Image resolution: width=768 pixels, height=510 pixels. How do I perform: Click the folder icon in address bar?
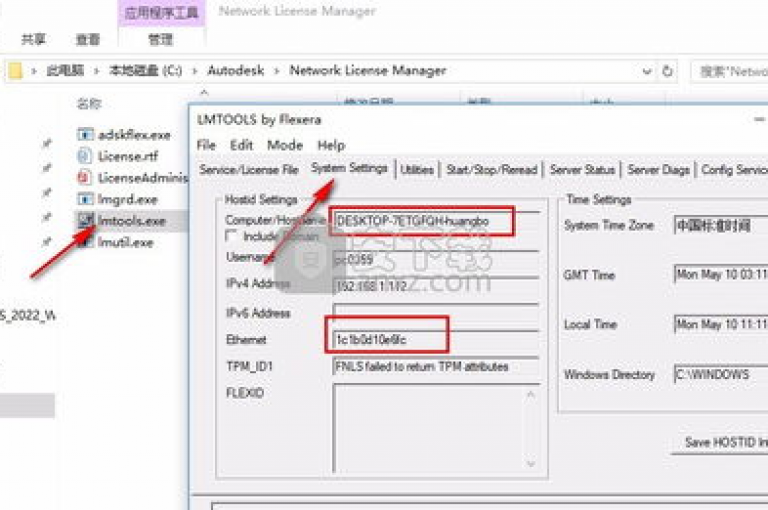pos(15,71)
